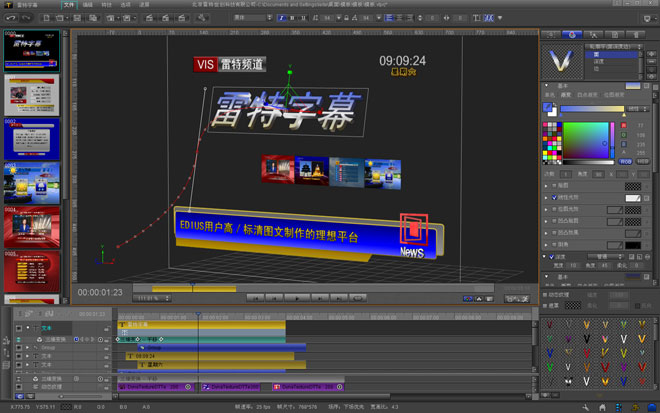
Task: Open the 编辑 menu
Action: coord(88,5)
